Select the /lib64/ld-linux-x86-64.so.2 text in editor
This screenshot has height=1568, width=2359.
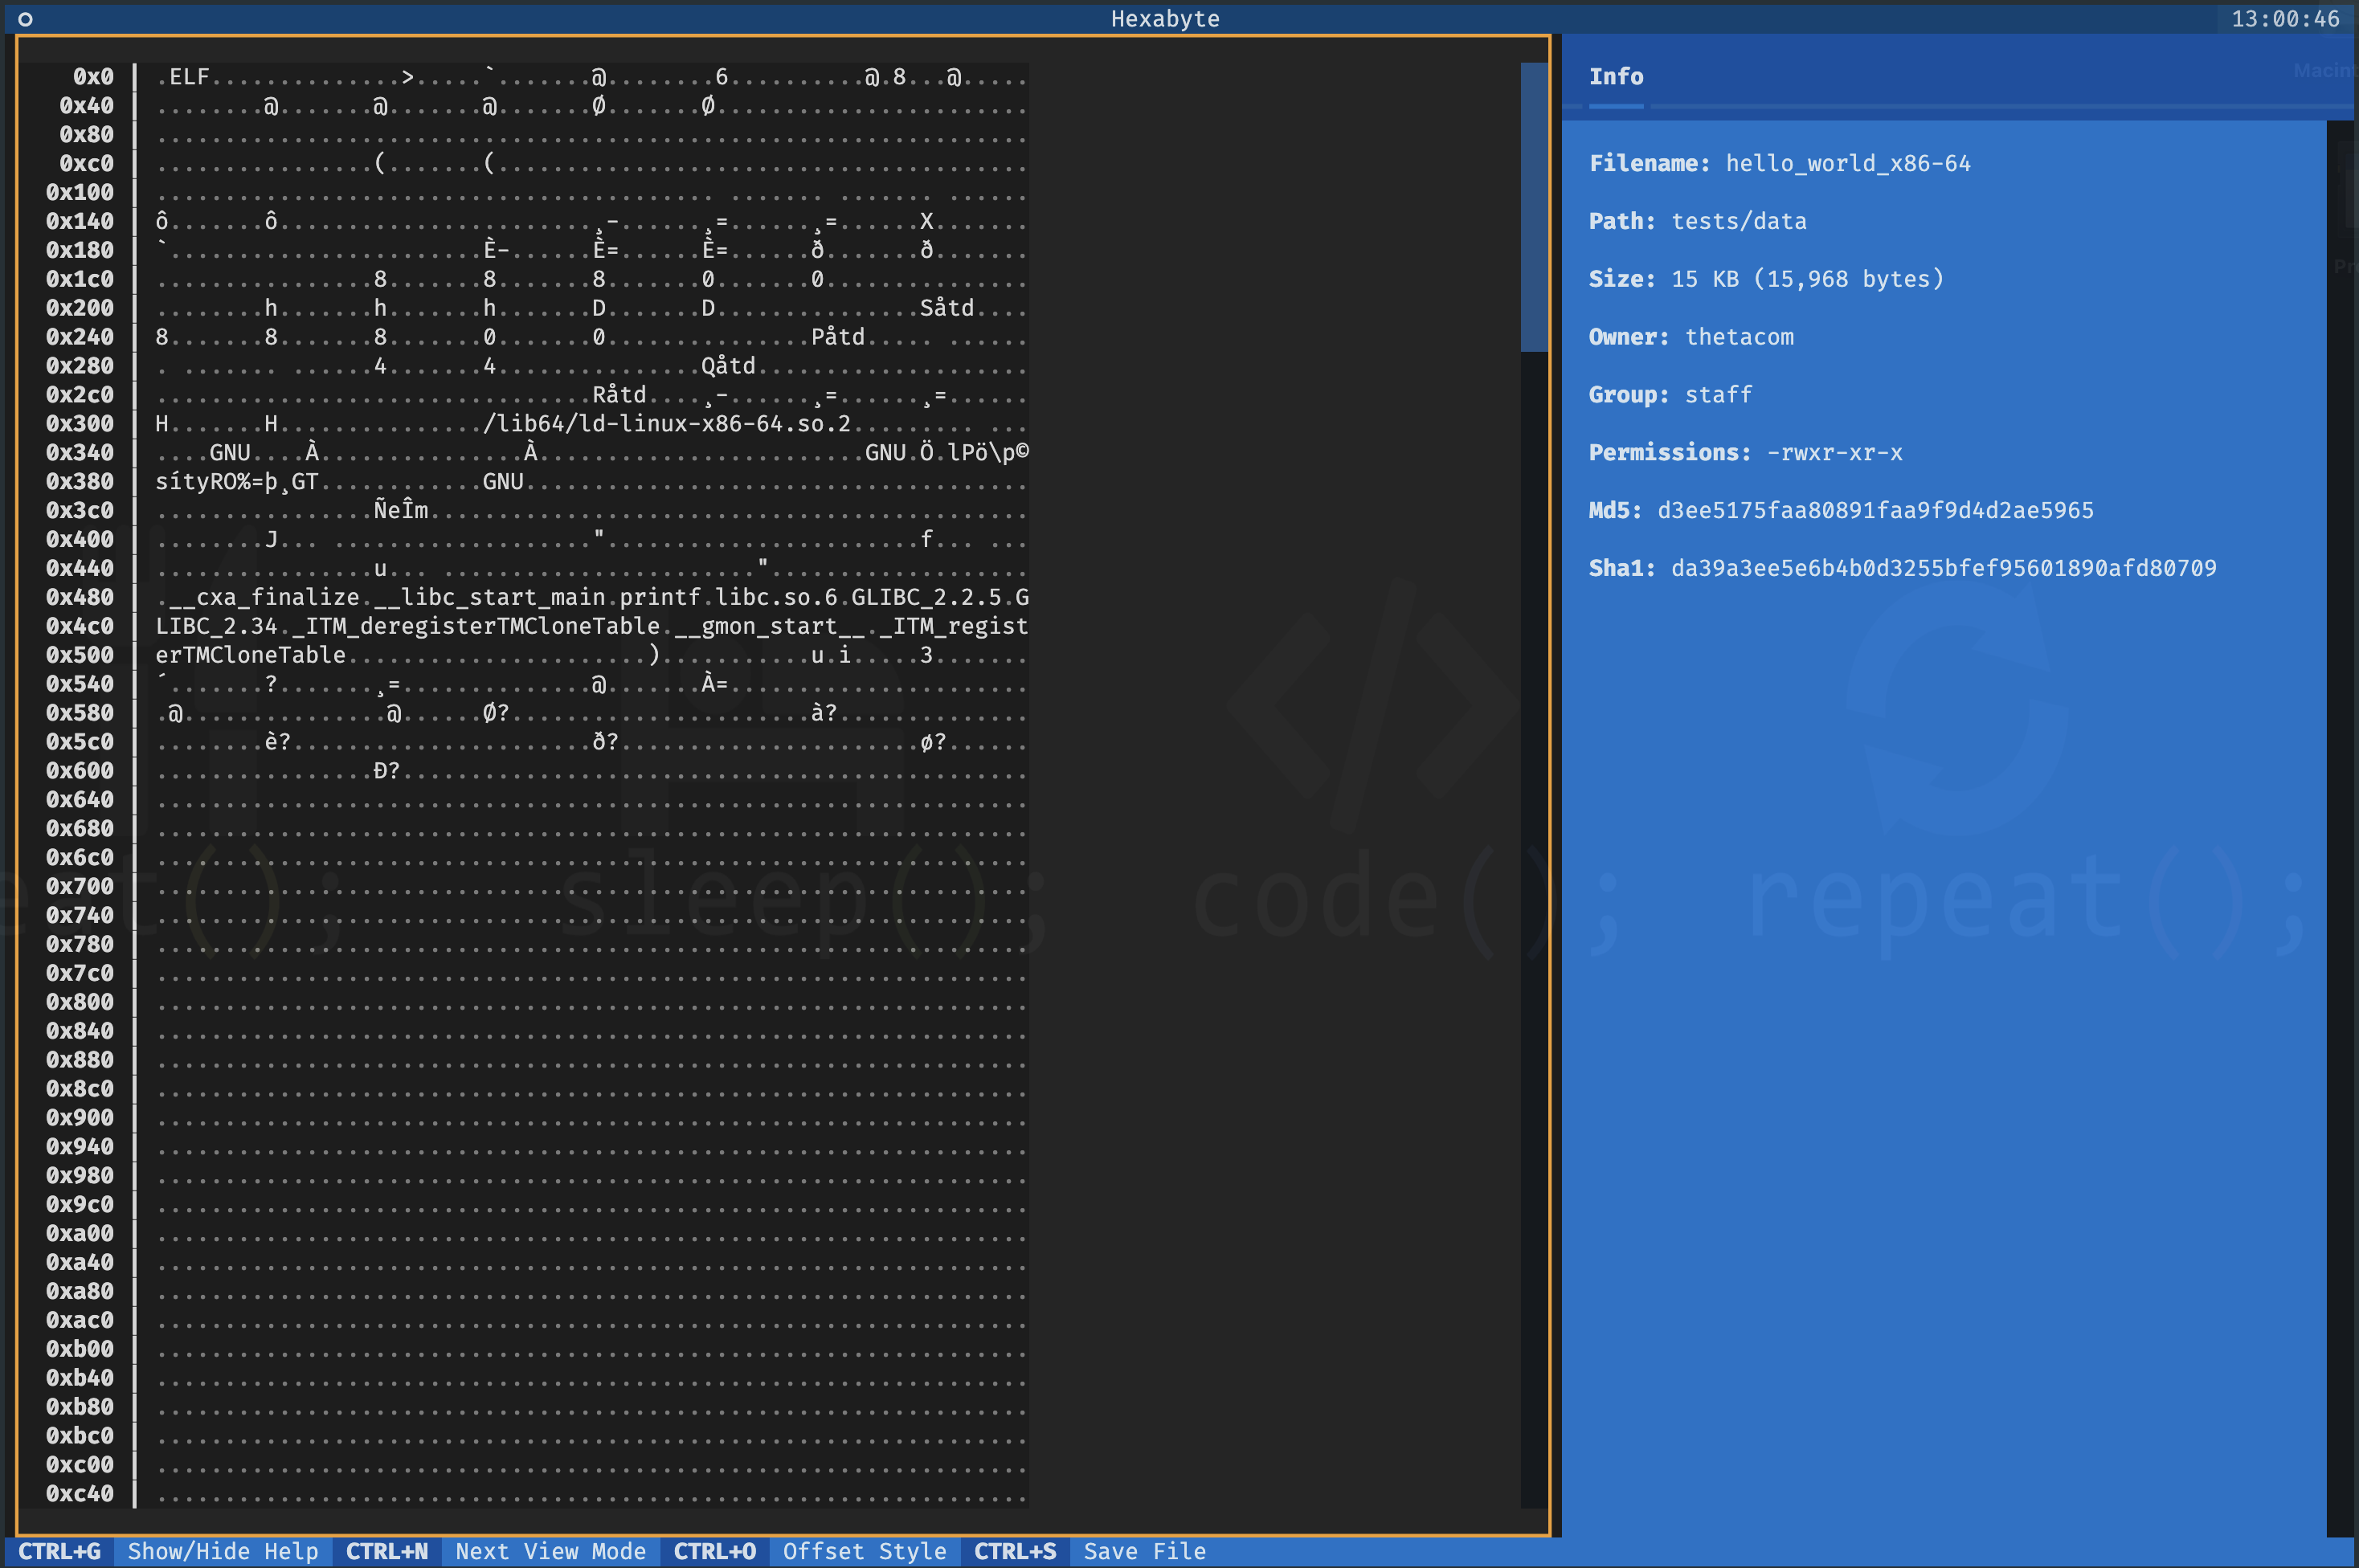tap(666, 423)
